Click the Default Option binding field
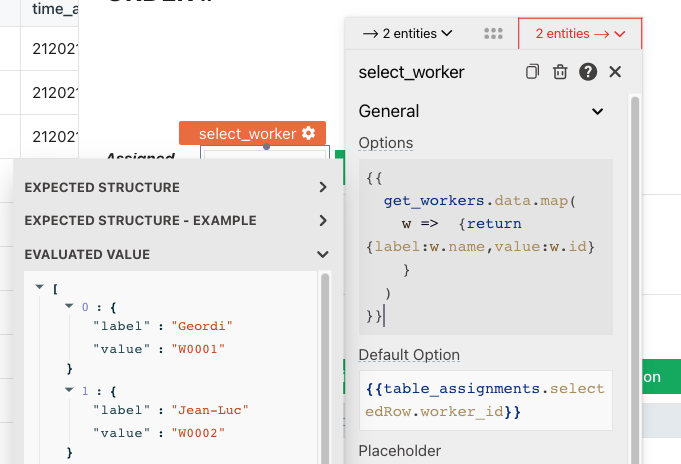 click(485, 400)
